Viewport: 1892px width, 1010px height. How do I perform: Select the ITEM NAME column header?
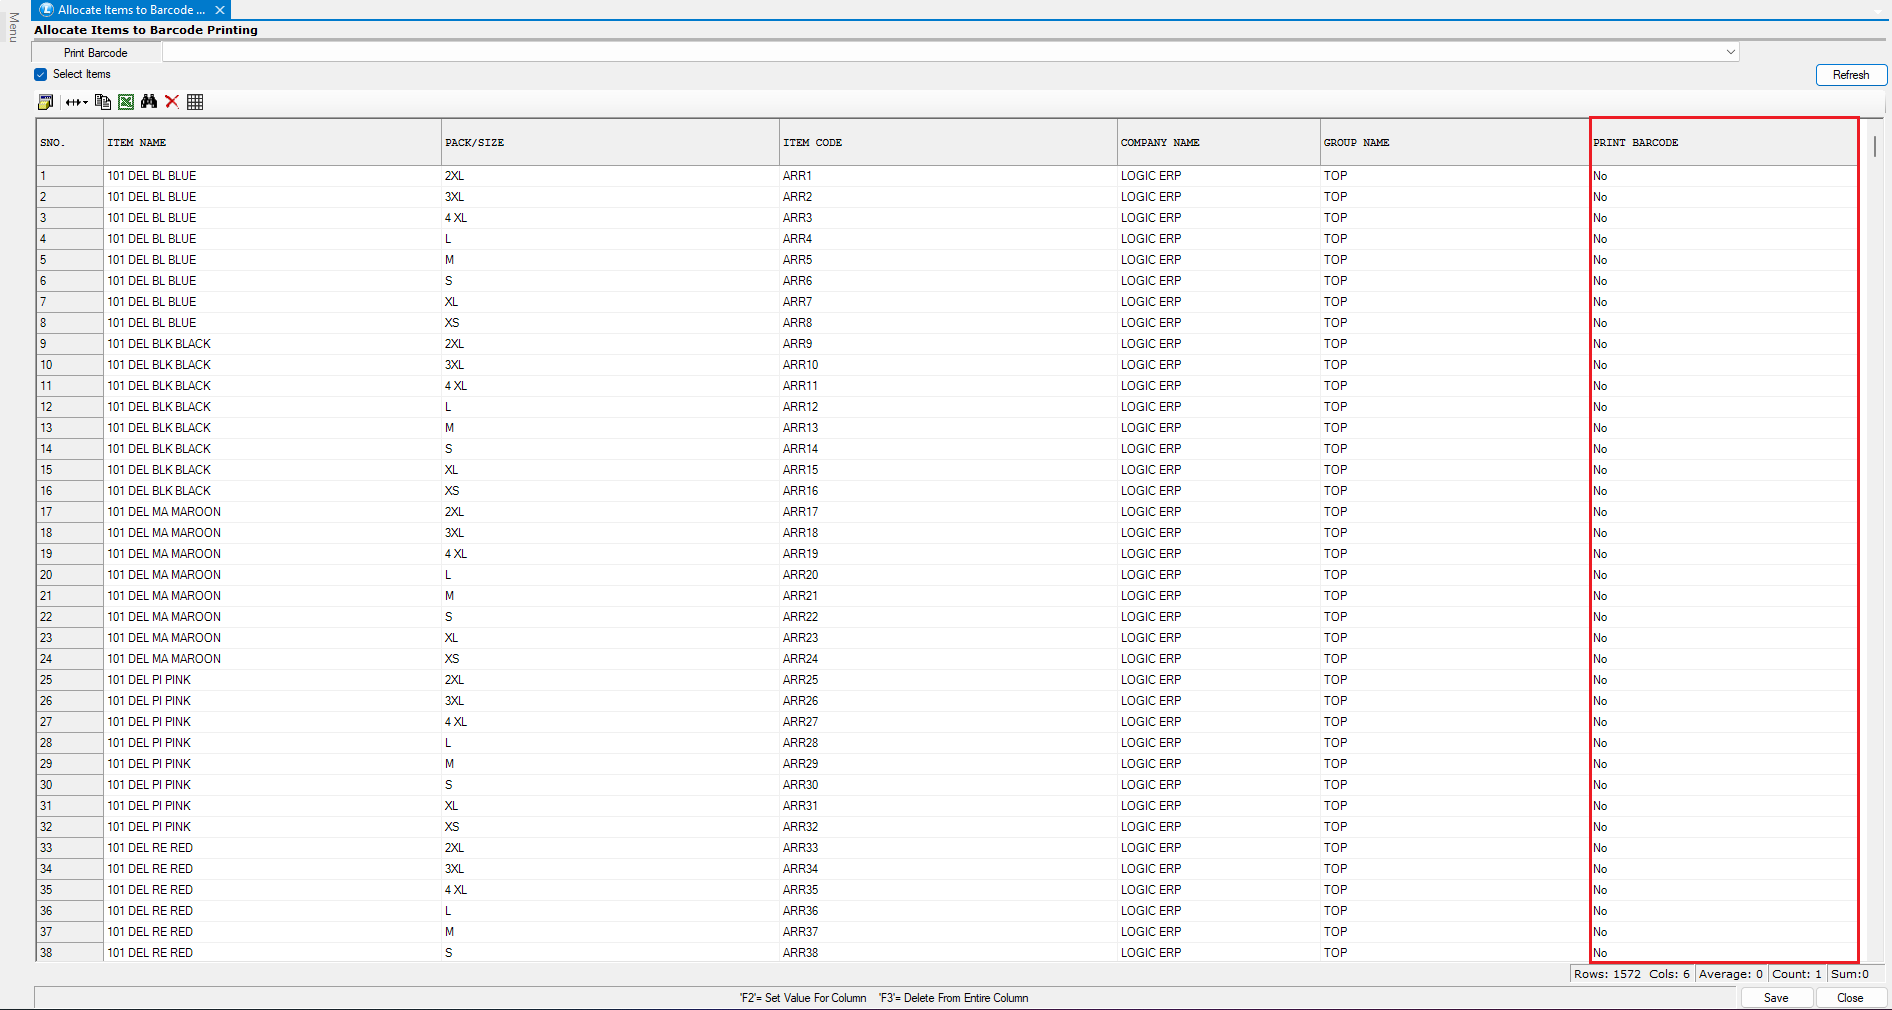(x=271, y=143)
